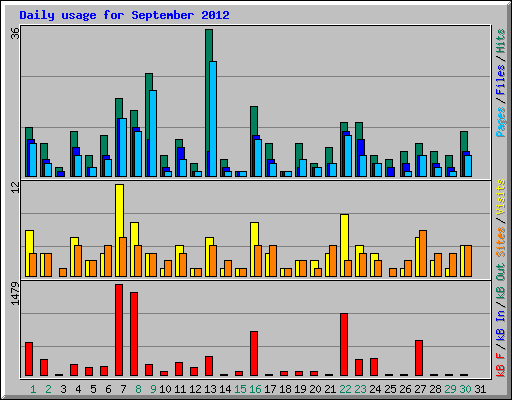Screen dimensions: 512x400
Task: Click the orange 'Sites' legend word
Action: [500, 242]
